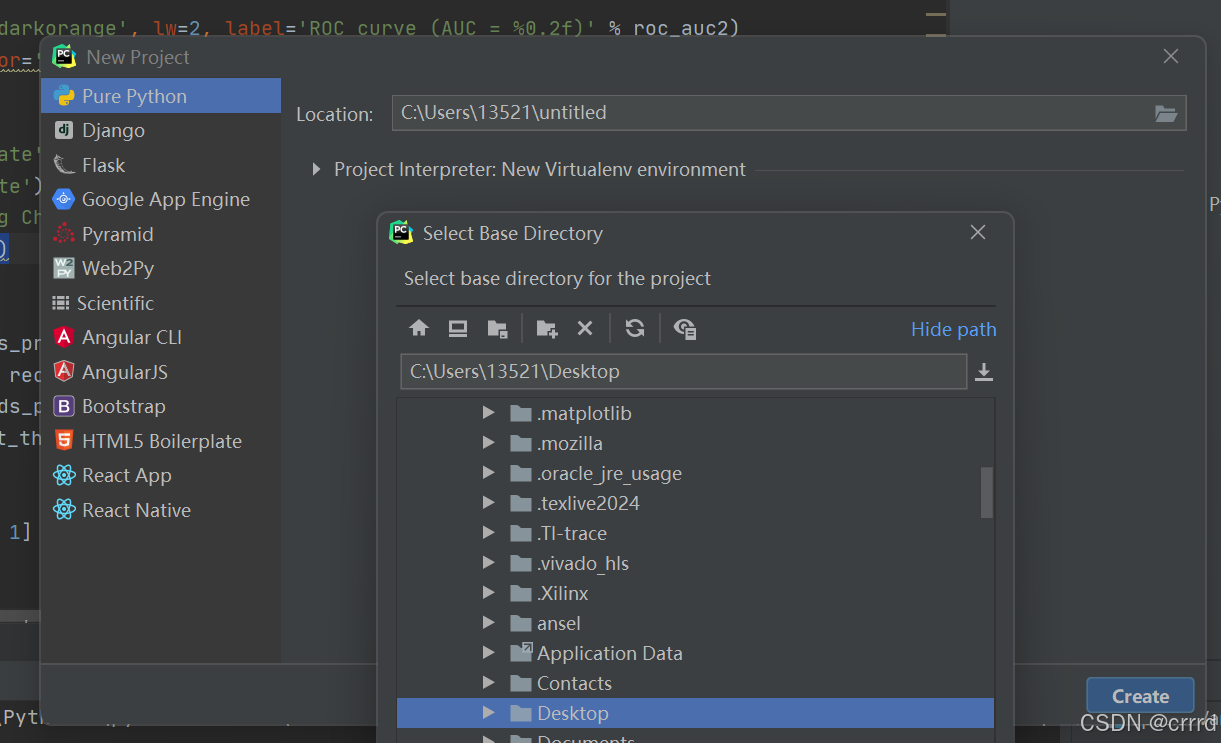Image resolution: width=1221 pixels, height=743 pixels.
Task: Click the Create button
Action: pos(1140,696)
